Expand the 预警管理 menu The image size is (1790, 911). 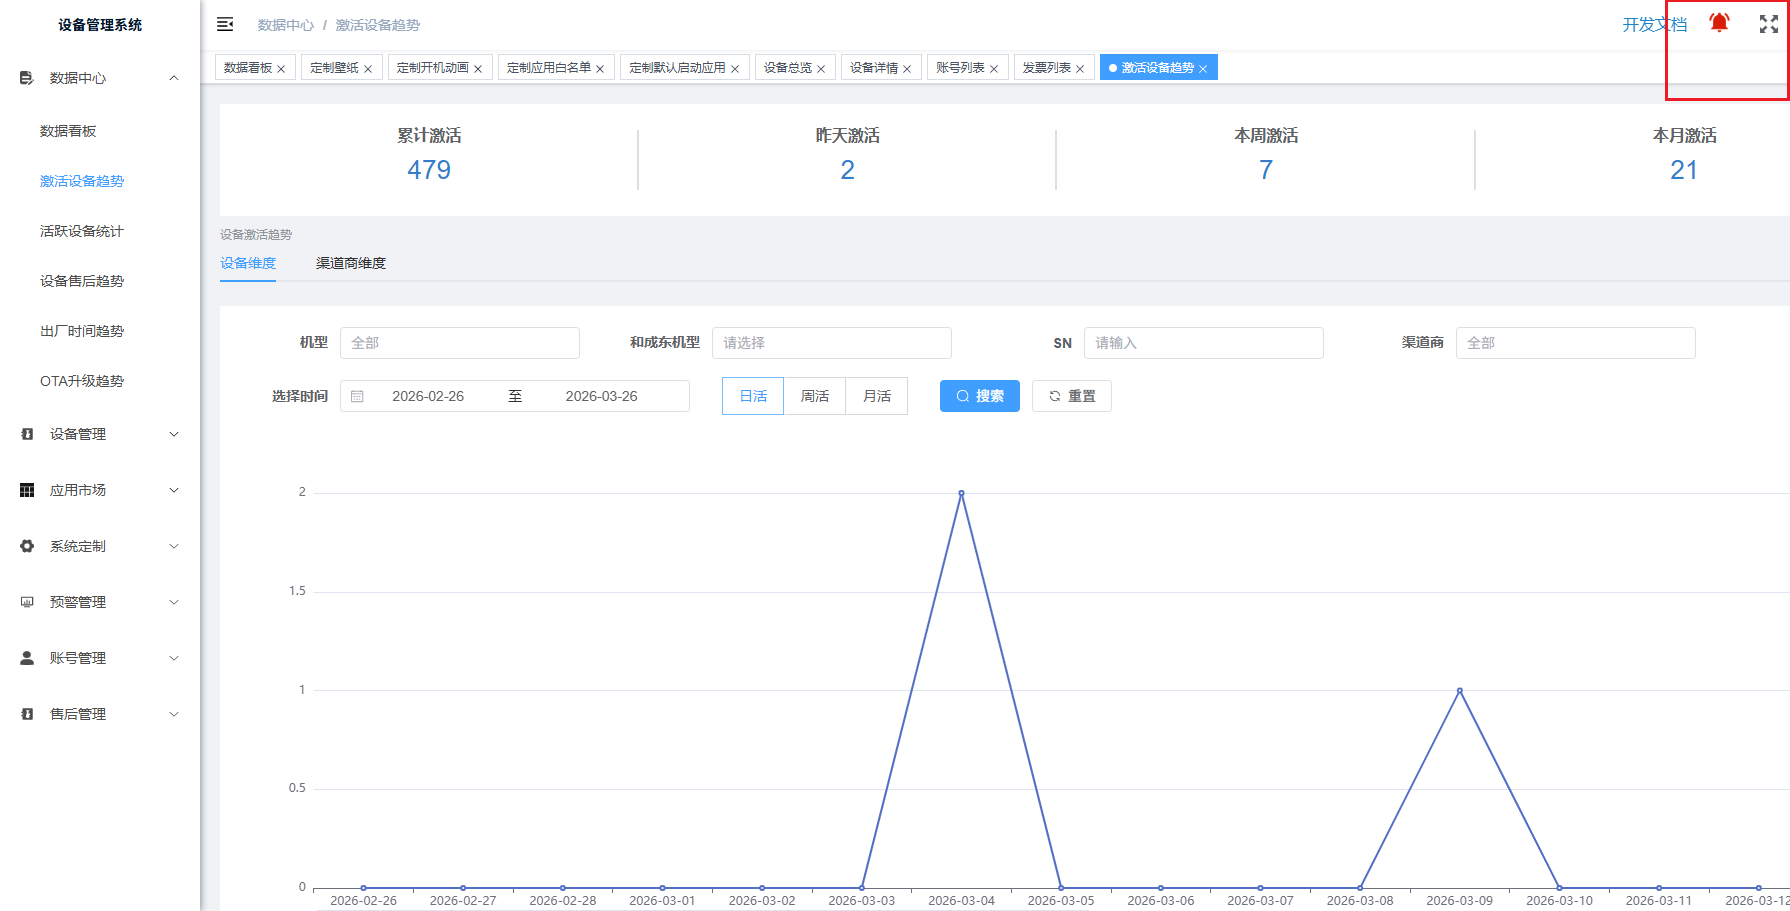(x=174, y=602)
